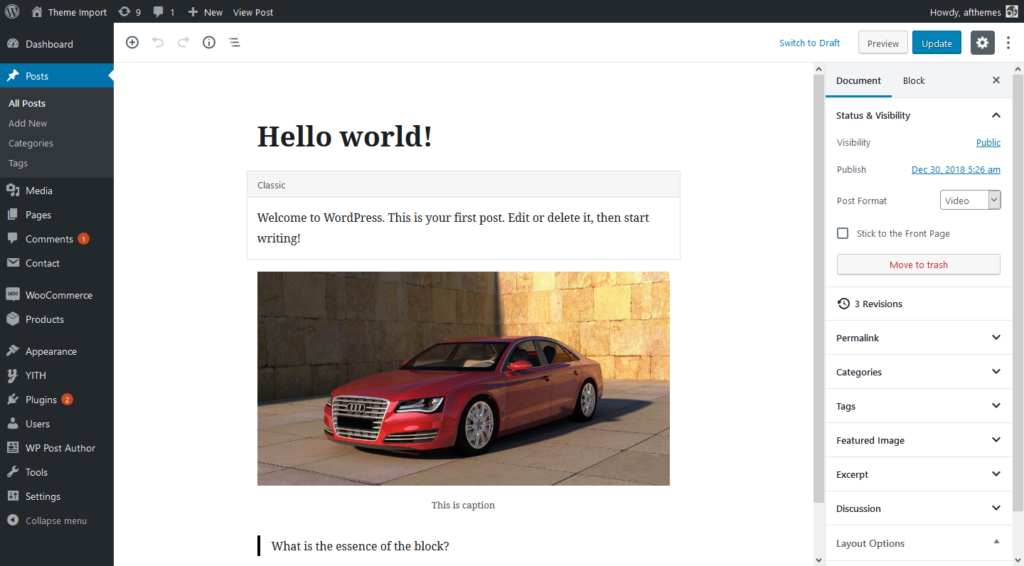Image resolution: width=1024 pixels, height=566 pixels.
Task: Open the content structure info icon
Action: pos(209,43)
